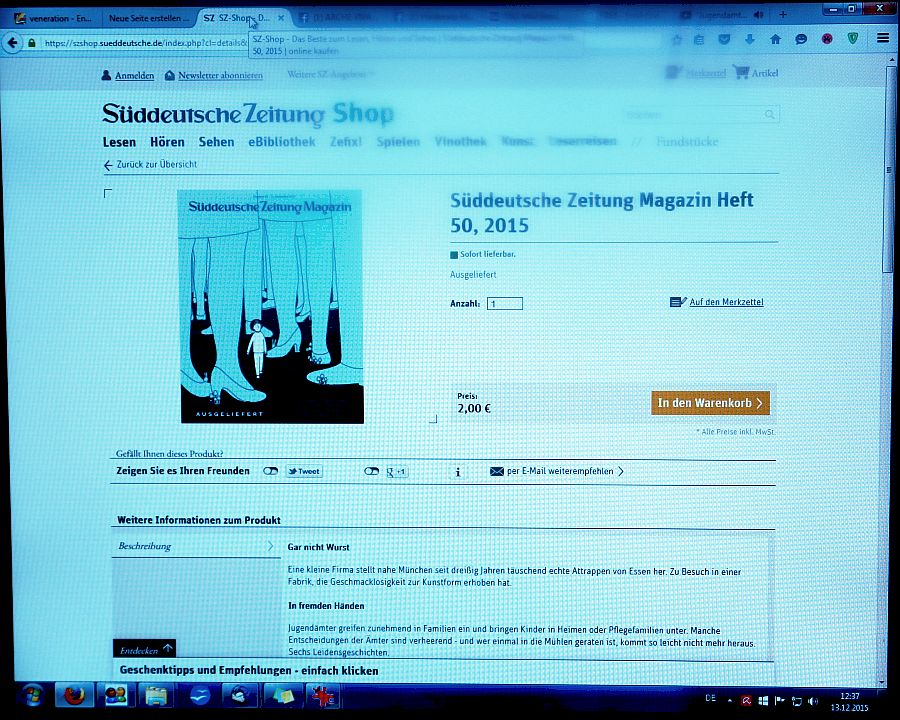Click the shopping cart icon
The height and width of the screenshot is (720, 900).
point(741,73)
